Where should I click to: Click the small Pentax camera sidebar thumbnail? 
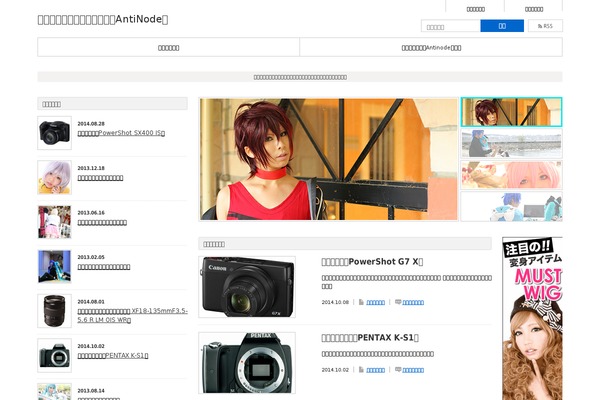point(54,355)
